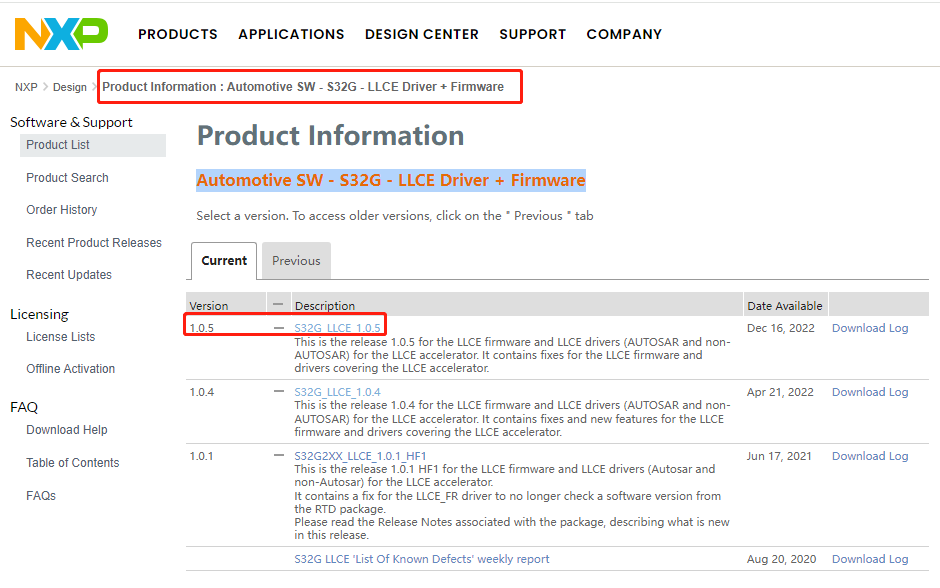Open the PRODUCTS menu
Viewport: 940px width, 588px height.
pyautogui.click(x=178, y=34)
